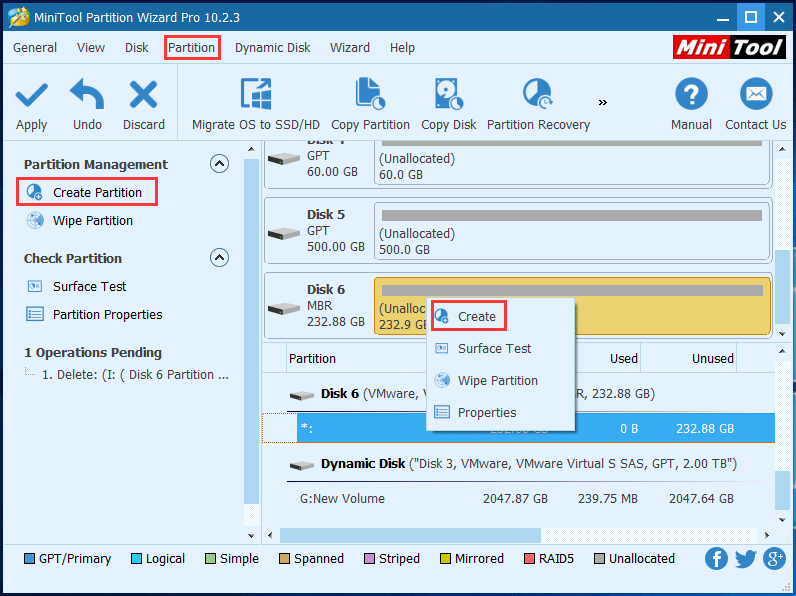
Task: Click left sidebar scroll down arrow
Action: tap(251, 536)
